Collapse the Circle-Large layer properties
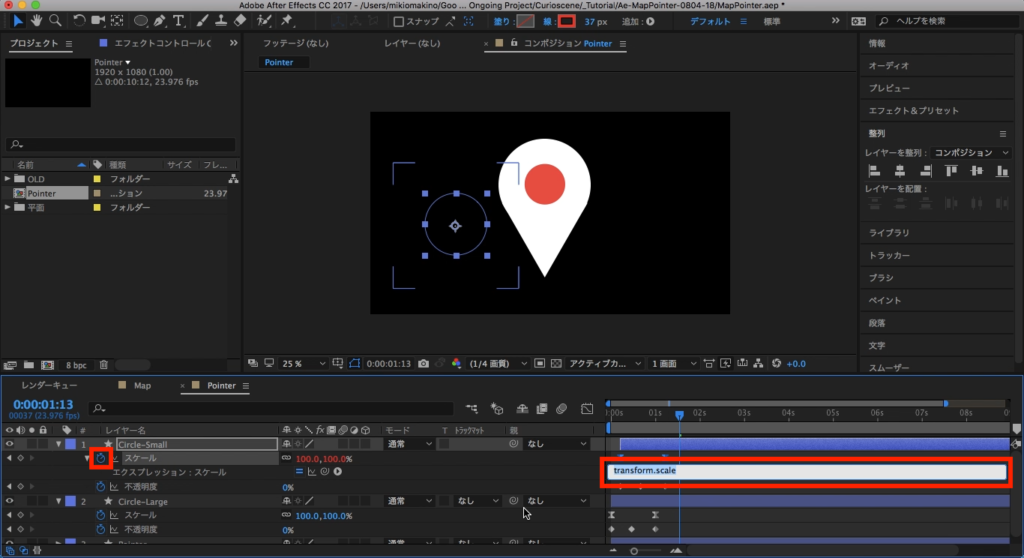Viewport: 1024px width, 558px height. [59, 501]
